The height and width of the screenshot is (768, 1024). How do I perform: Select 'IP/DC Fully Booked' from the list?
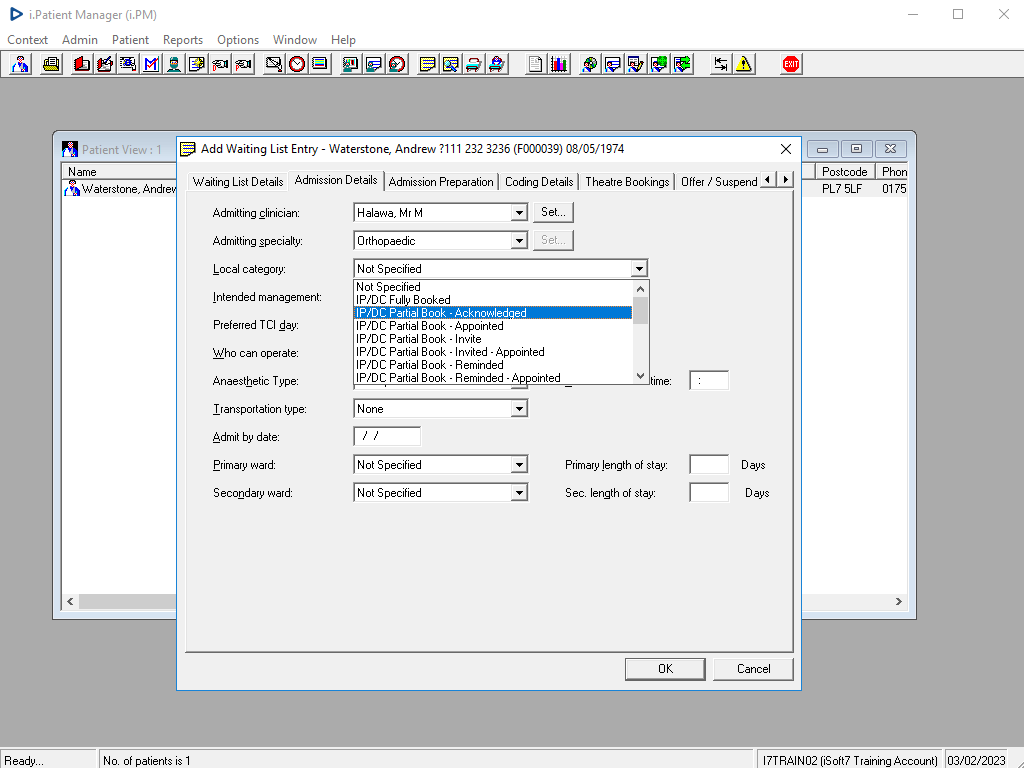click(493, 300)
